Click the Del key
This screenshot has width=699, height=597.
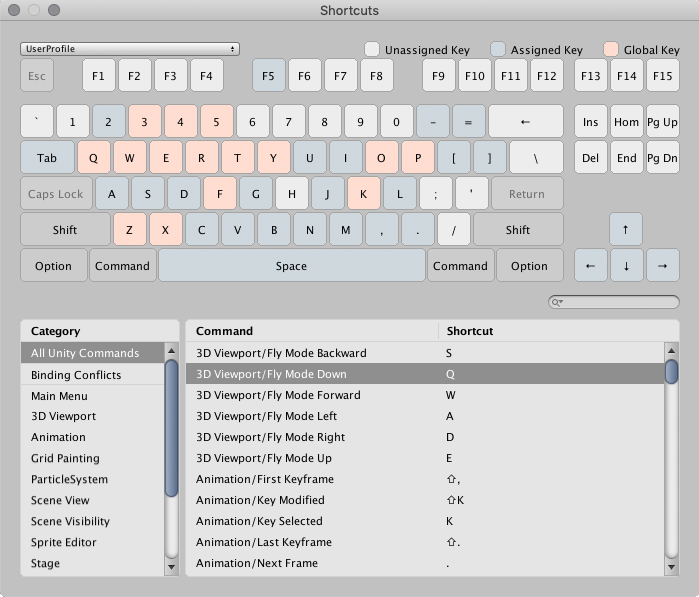(591, 158)
